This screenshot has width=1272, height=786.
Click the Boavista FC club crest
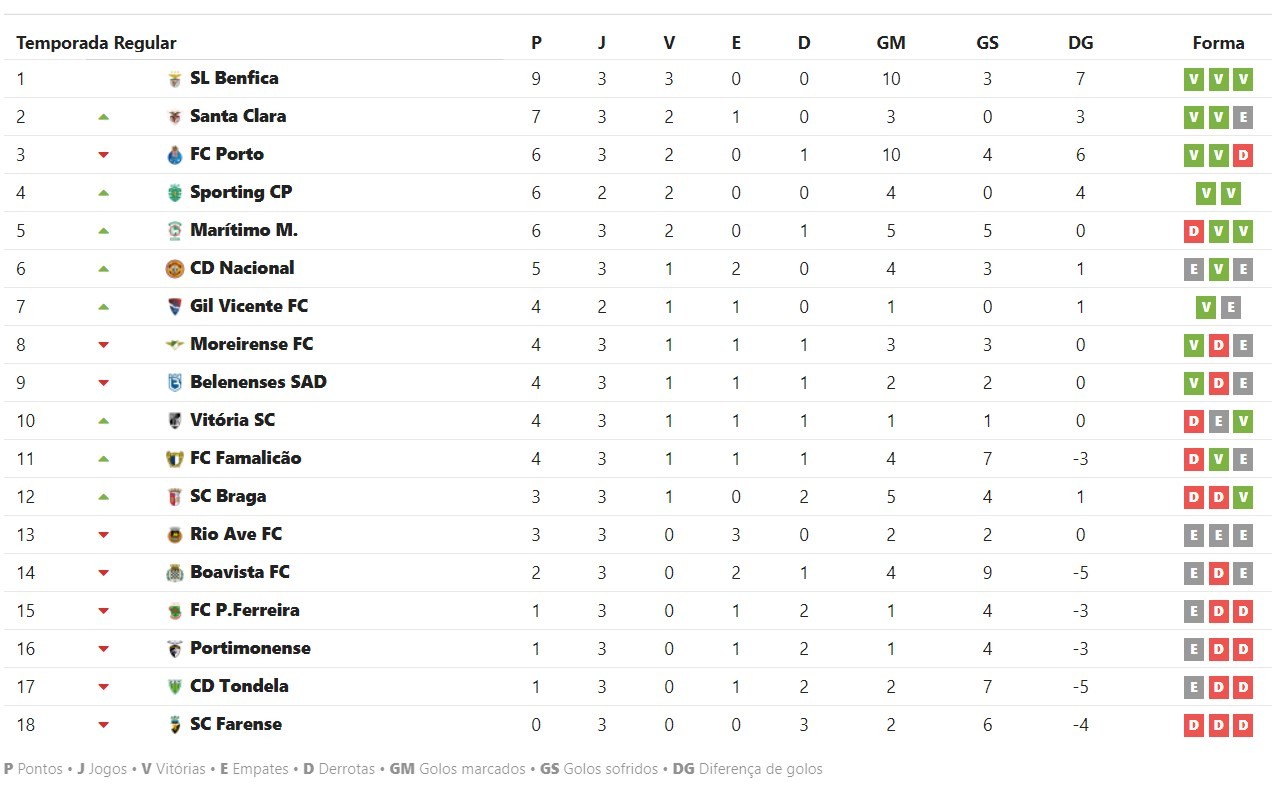click(175, 573)
